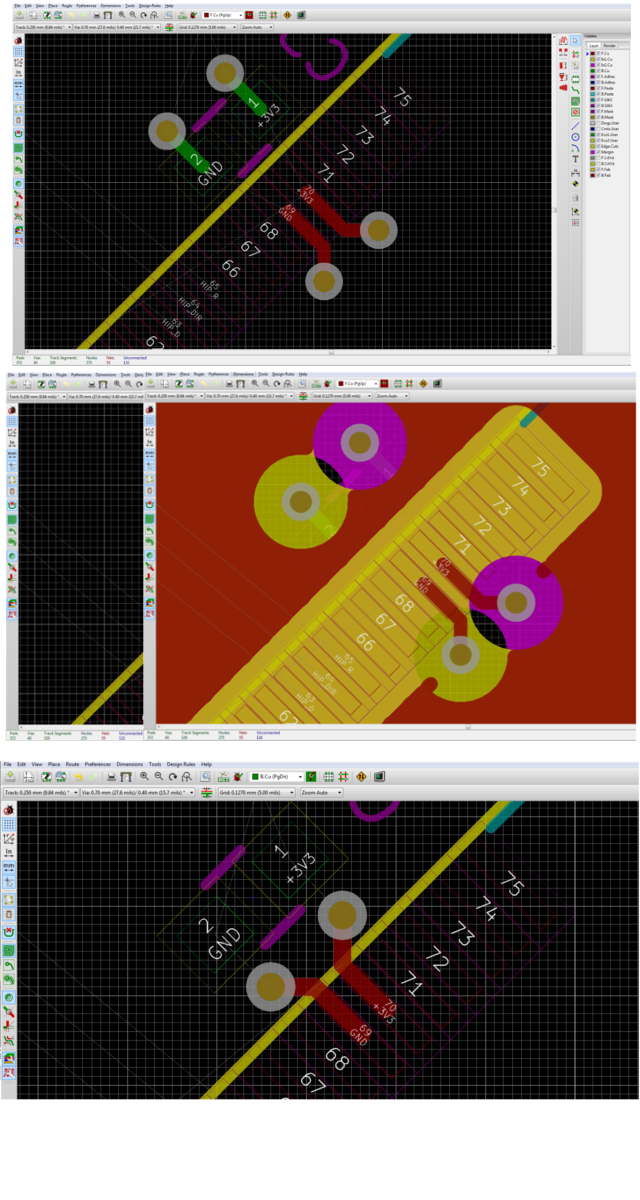Open New board icon in bottom window toolbar
This screenshot has height=1200, width=640.
point(11,776)
